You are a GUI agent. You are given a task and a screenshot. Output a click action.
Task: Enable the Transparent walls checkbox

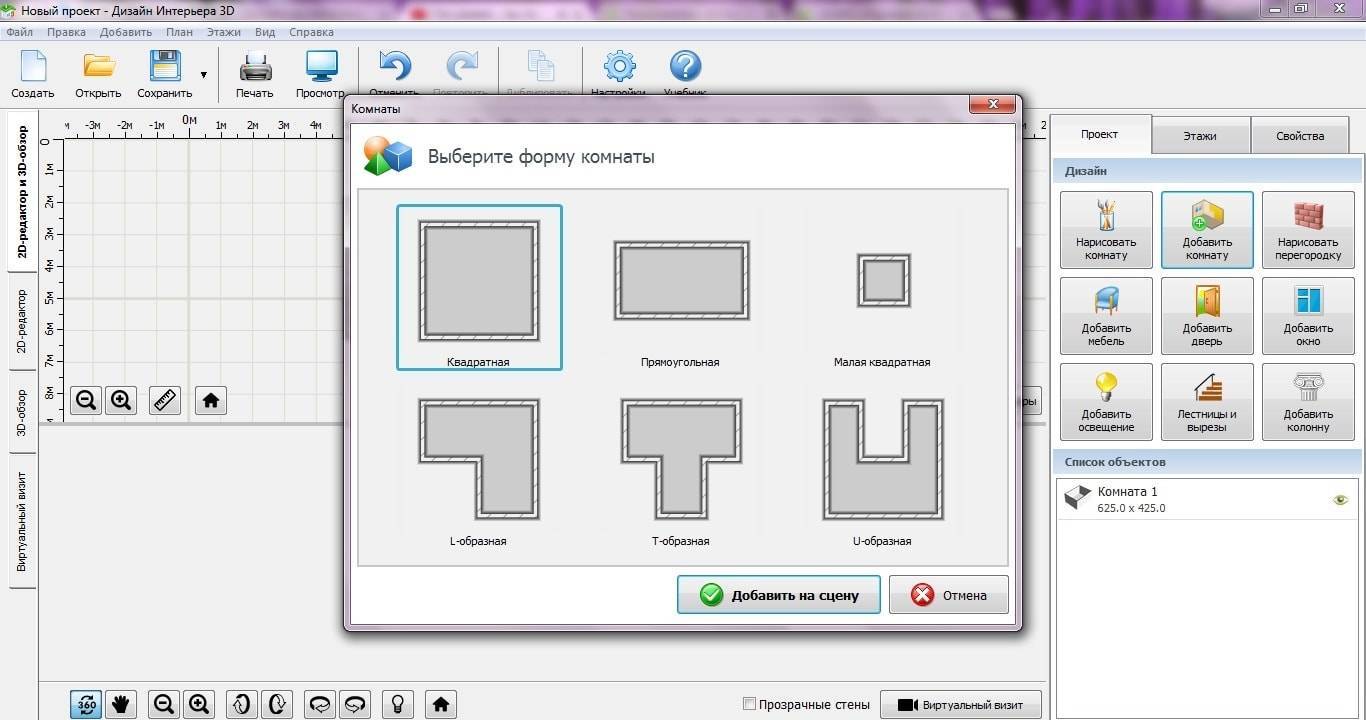pyautogui.click(x=750, y=704)
